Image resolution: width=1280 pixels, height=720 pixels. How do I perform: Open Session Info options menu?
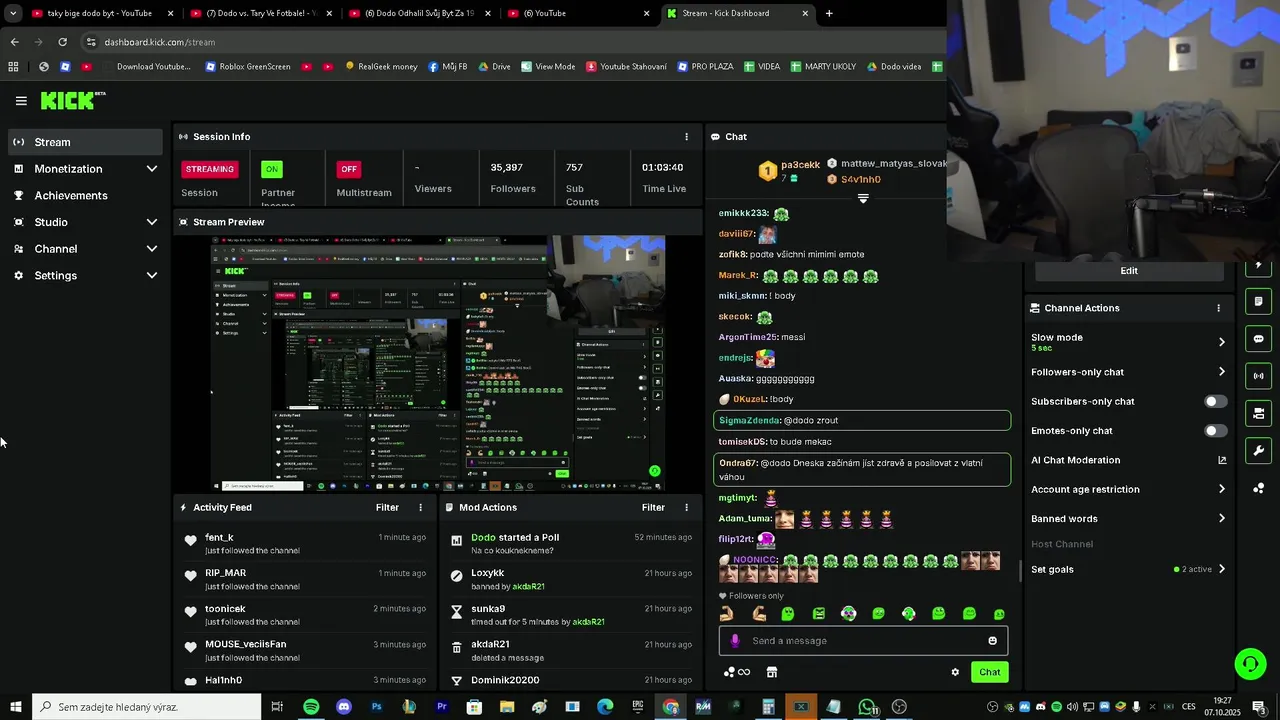tap(686, 137)
